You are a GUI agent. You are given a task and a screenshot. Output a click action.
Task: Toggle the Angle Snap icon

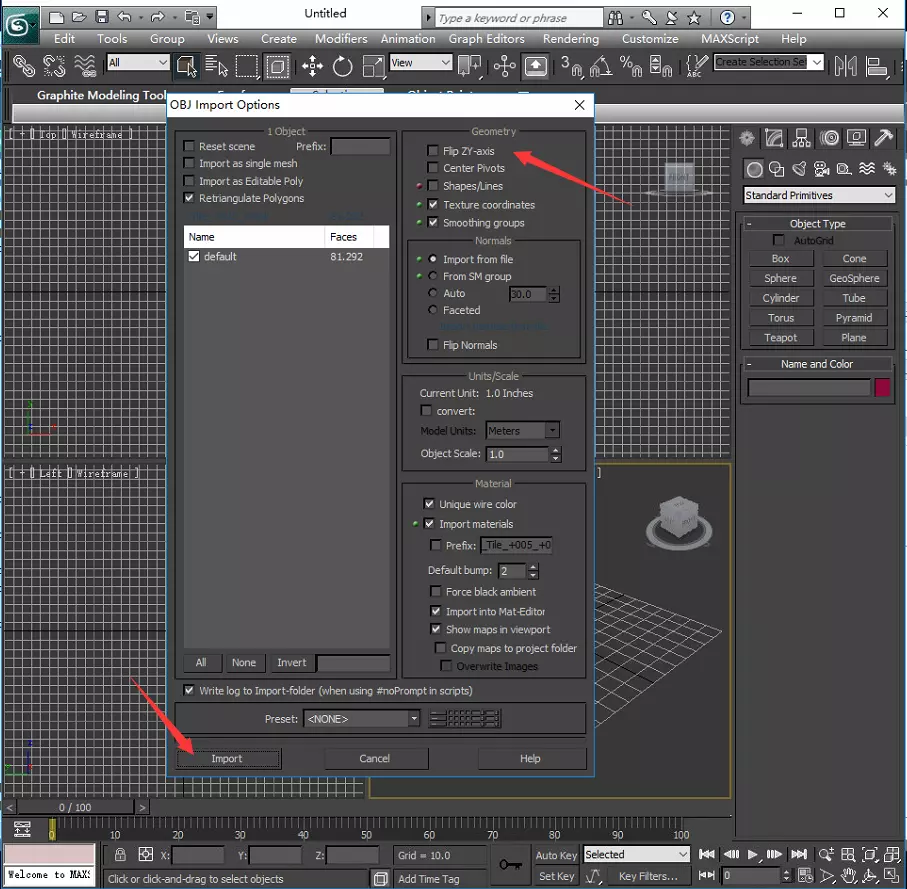point(601,66)
